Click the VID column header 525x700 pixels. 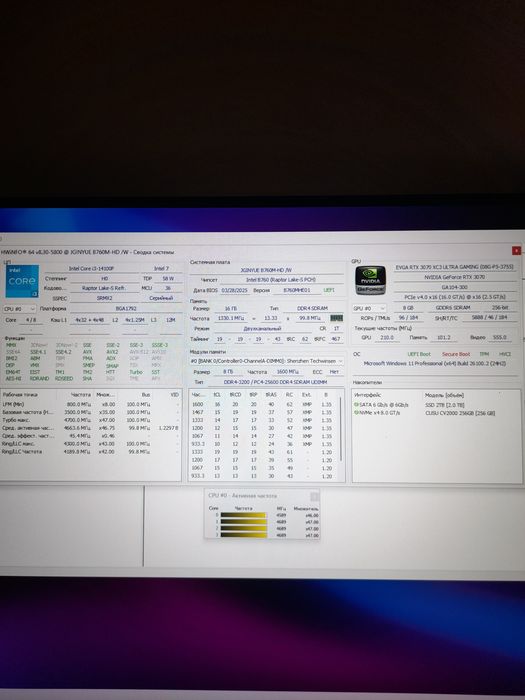175,395
